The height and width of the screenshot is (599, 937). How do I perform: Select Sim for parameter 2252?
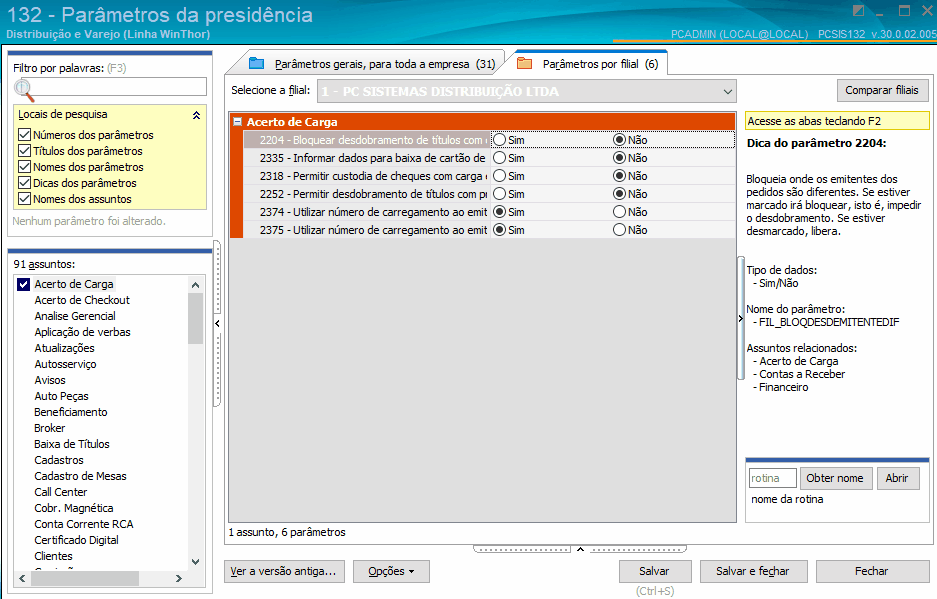(x=500, y=194)
